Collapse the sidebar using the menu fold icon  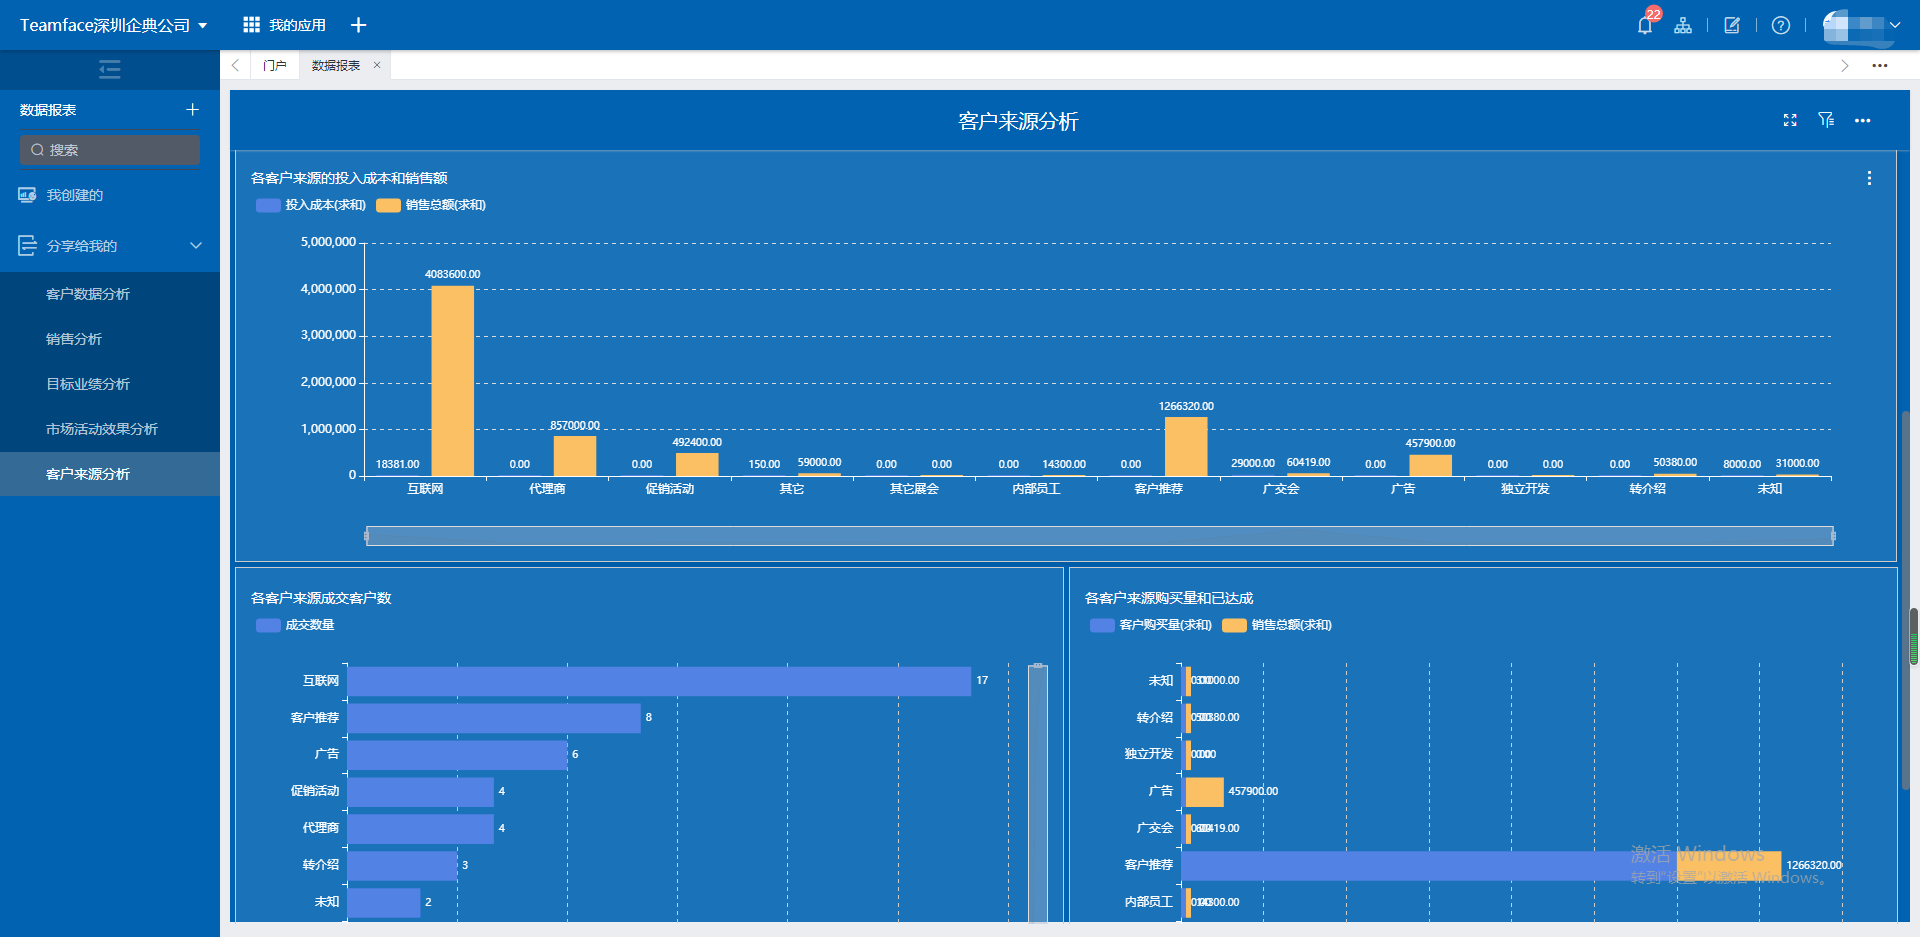click(x=110, y=69)
